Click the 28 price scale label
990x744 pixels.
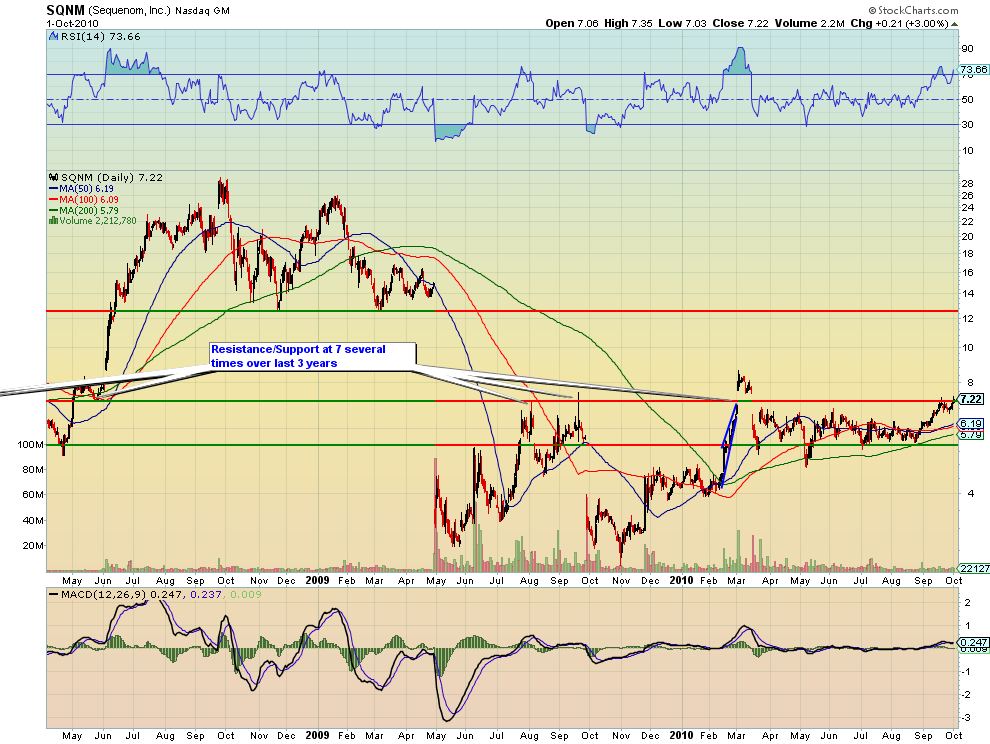[967, 184]
